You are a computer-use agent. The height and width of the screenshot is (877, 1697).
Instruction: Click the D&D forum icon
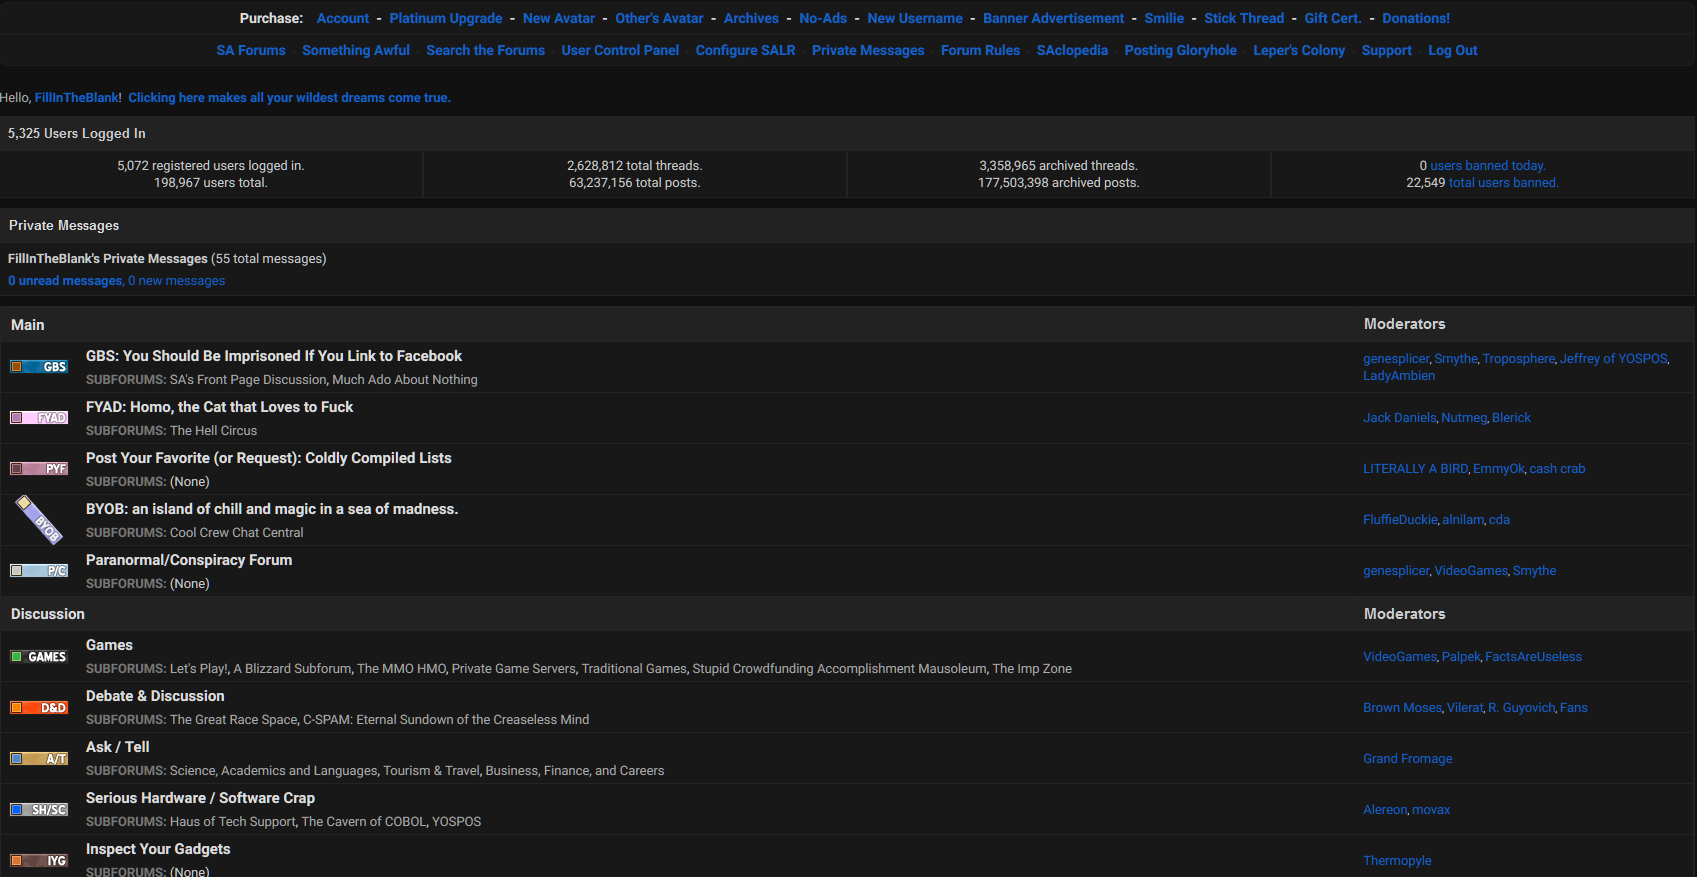(x=39, y=708)
